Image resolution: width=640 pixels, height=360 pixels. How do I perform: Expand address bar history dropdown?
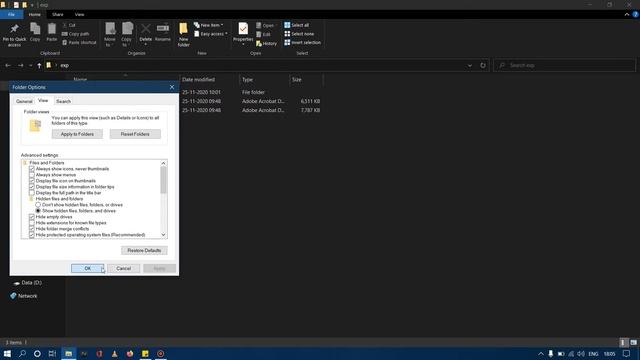pyautogui.click(x=470, y=65)
